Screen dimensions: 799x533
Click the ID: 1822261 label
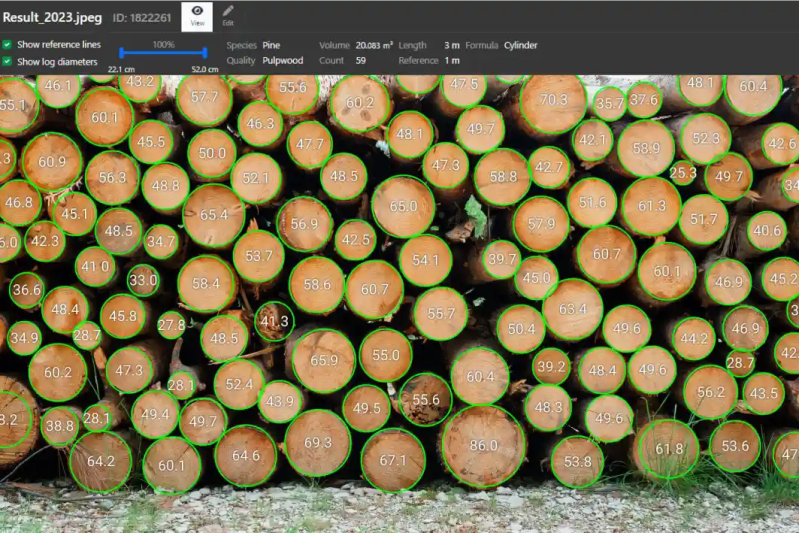tap(142, 18)
